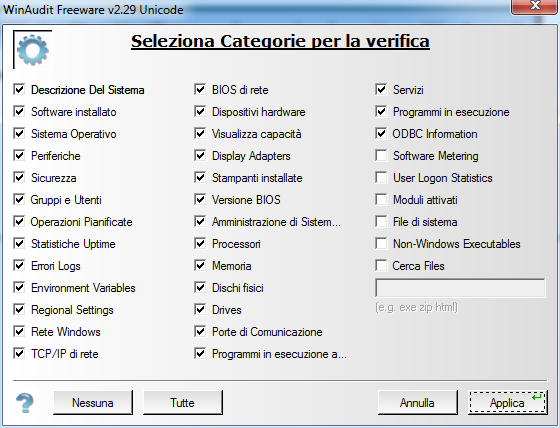This screenshot has width=560, height=428.
Task: Click the Annulla button
Action: point(418,403)
